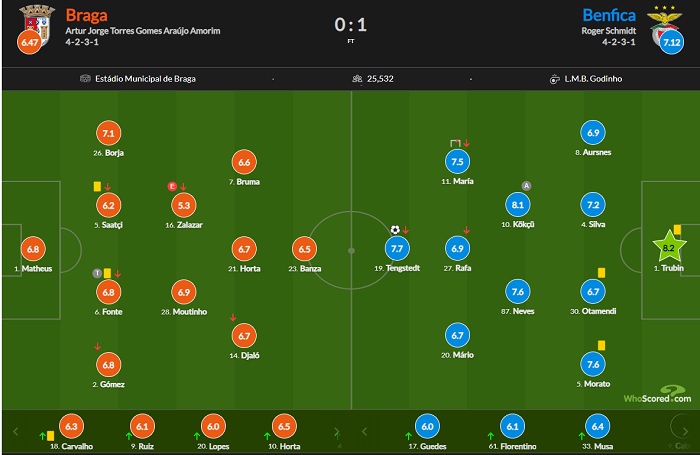This screenshot has width=700, height=455.
Task: Click the yellow card above Saatçi
Action: (x=97, y=185)
